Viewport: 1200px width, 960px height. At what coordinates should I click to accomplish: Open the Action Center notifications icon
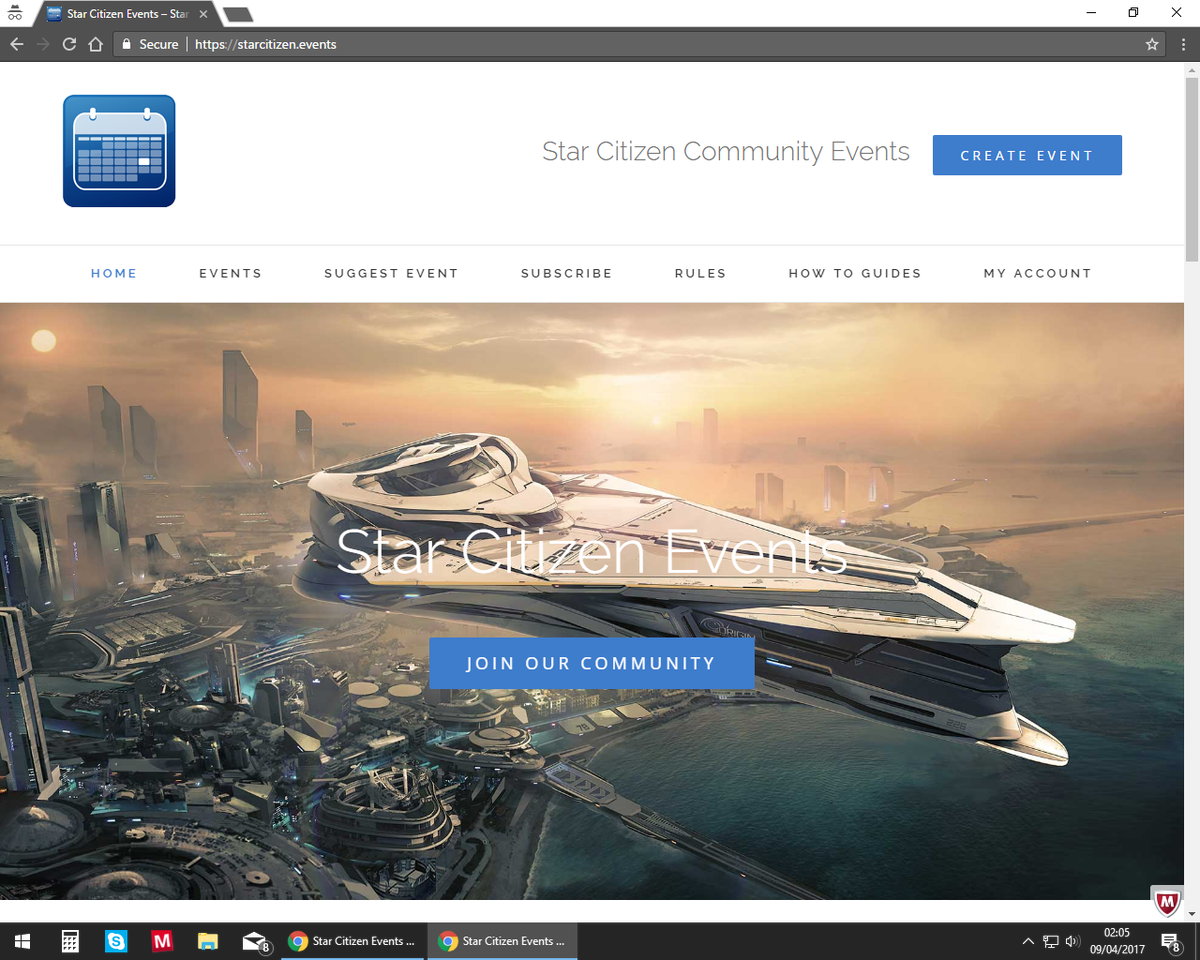tap(1170, 941)
